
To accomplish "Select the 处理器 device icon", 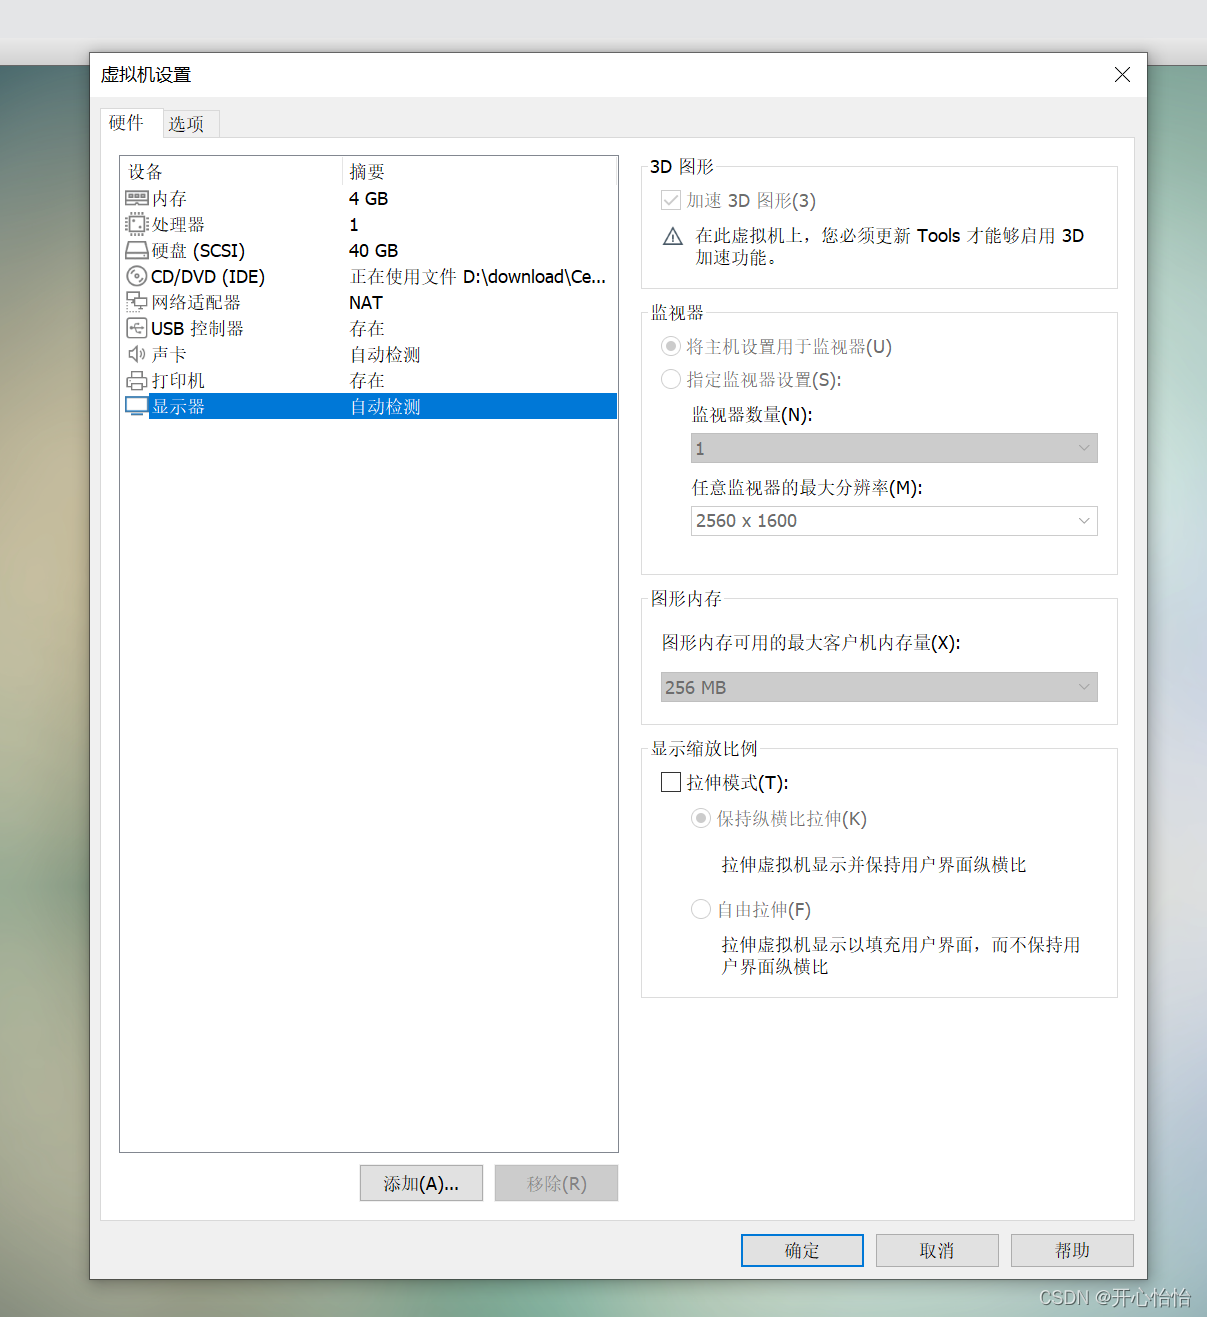I will pos(137,223).
